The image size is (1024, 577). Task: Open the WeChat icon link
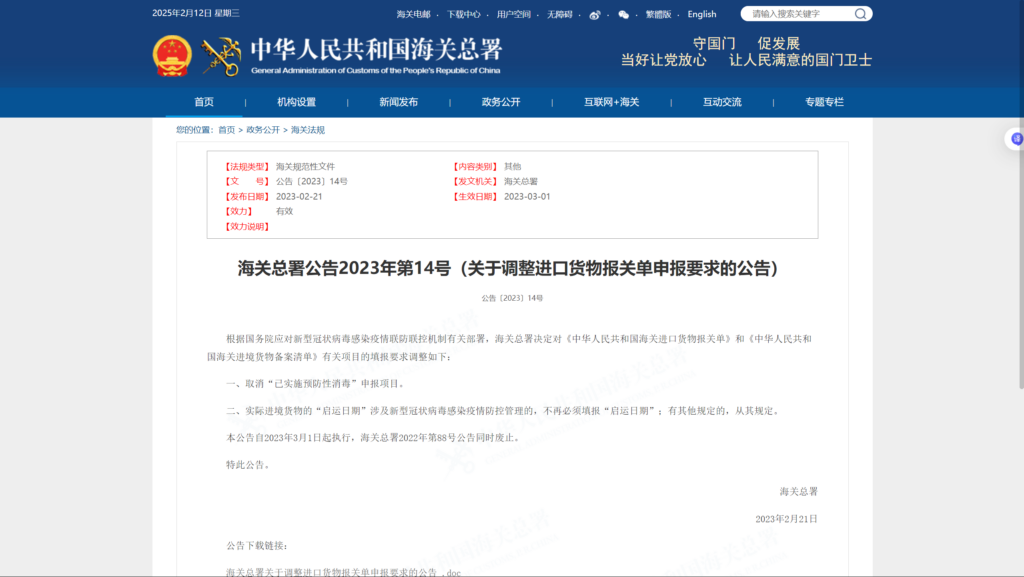(x=624, y=14)
